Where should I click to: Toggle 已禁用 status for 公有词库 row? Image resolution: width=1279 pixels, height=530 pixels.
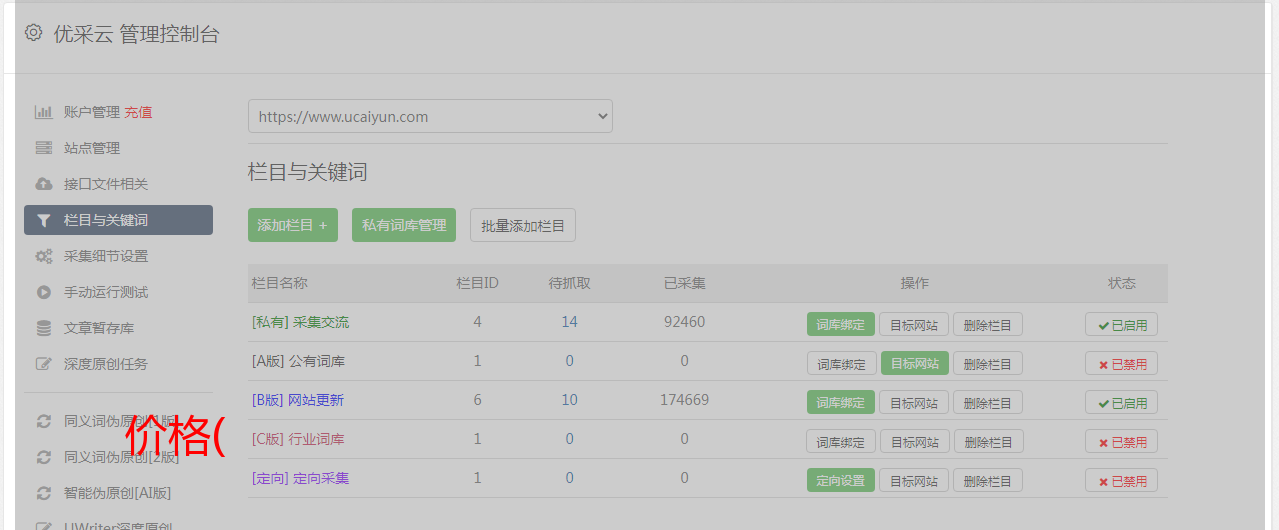coord(1121,363)
